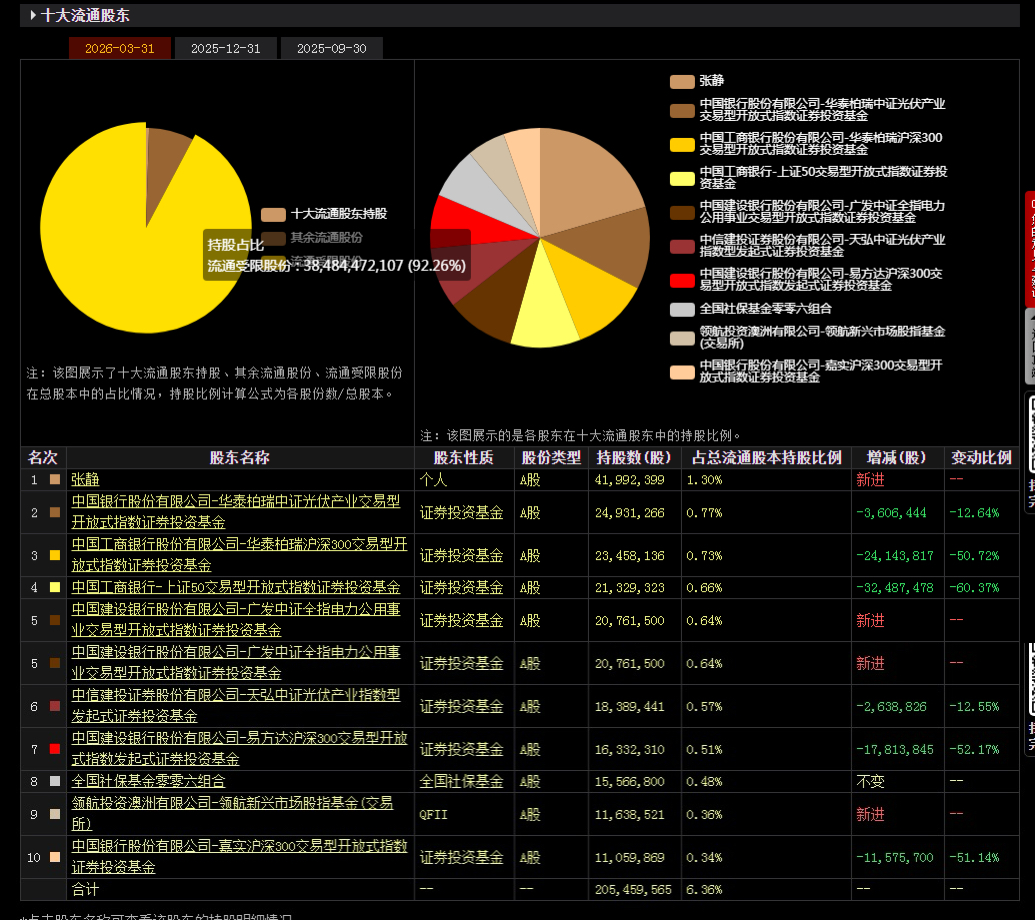Click 全国社保基金零零六组合 legend color swatch
The image size is (1035, 920).
coord(682,310)
